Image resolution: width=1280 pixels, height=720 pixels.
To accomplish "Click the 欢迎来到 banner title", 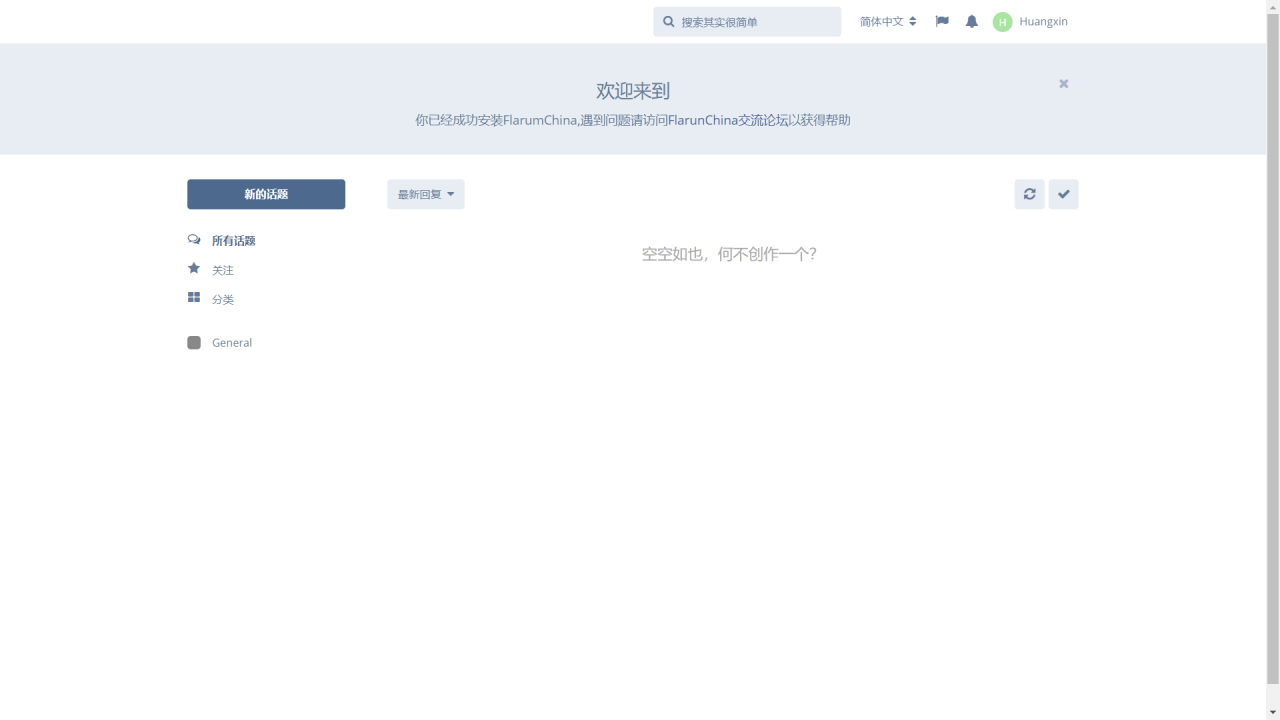I will tap(633, 91).
